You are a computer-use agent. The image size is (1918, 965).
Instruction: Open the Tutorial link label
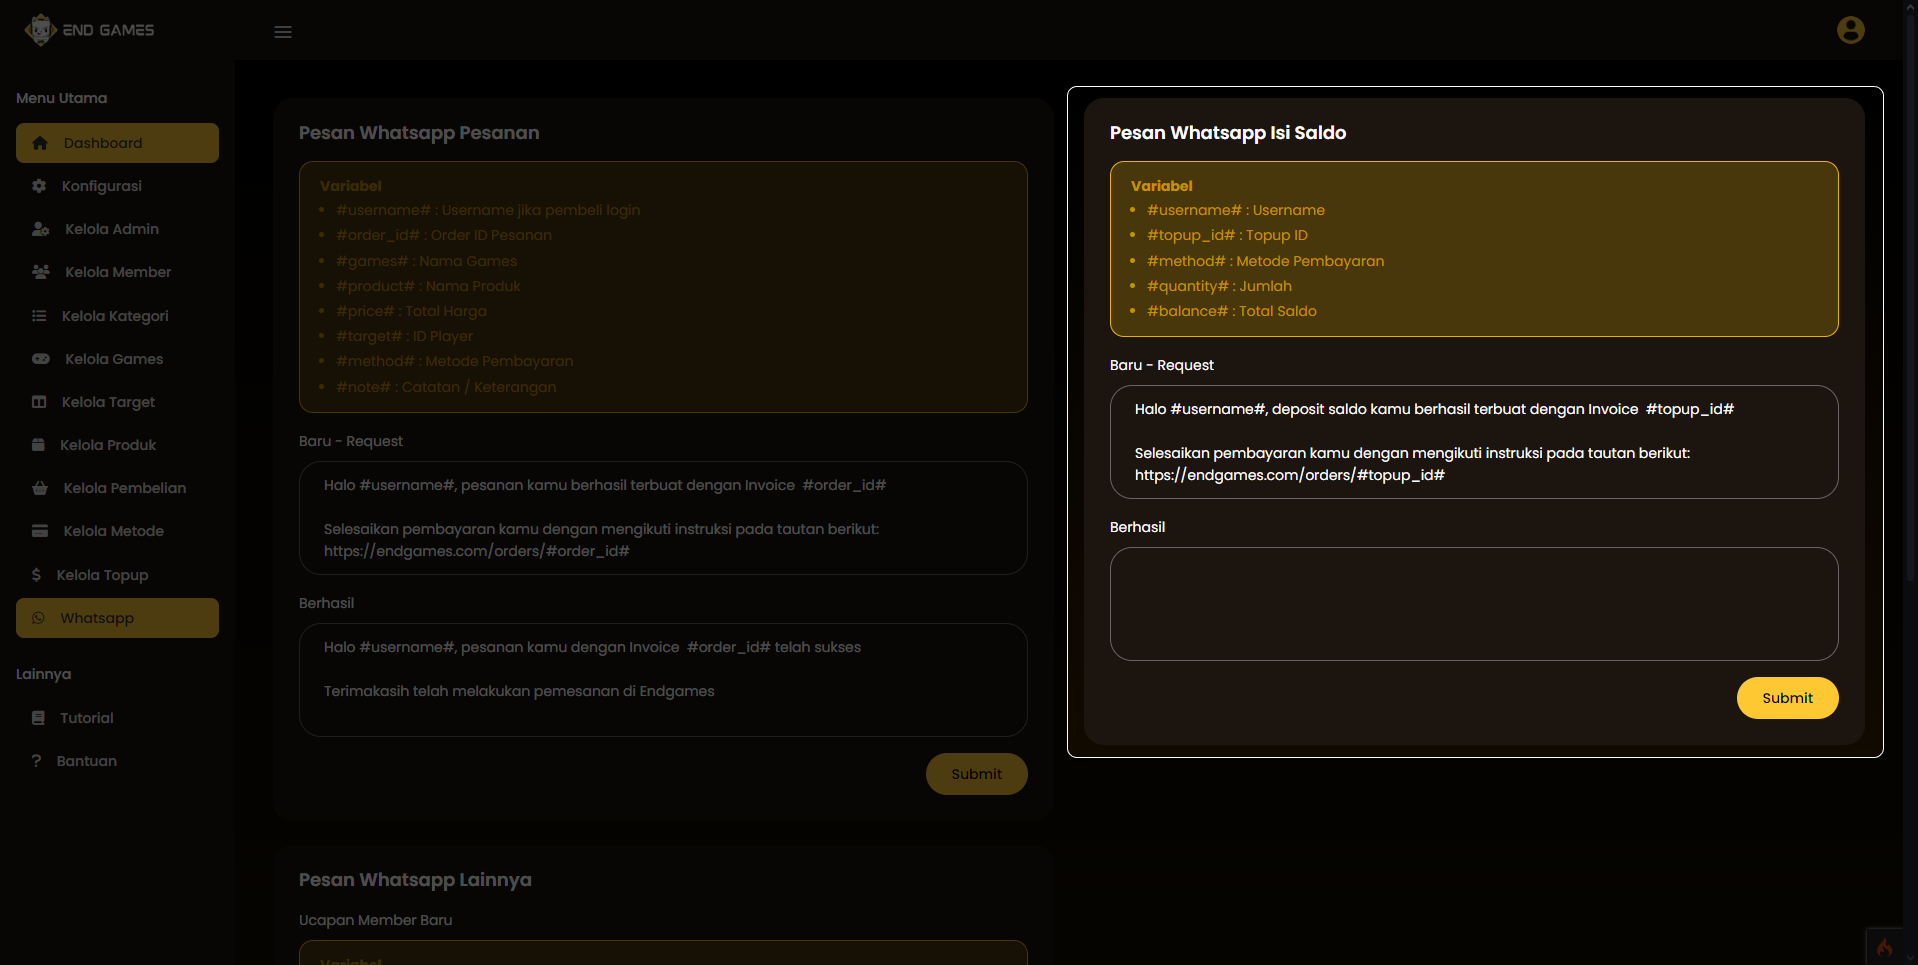coord(87,718)
